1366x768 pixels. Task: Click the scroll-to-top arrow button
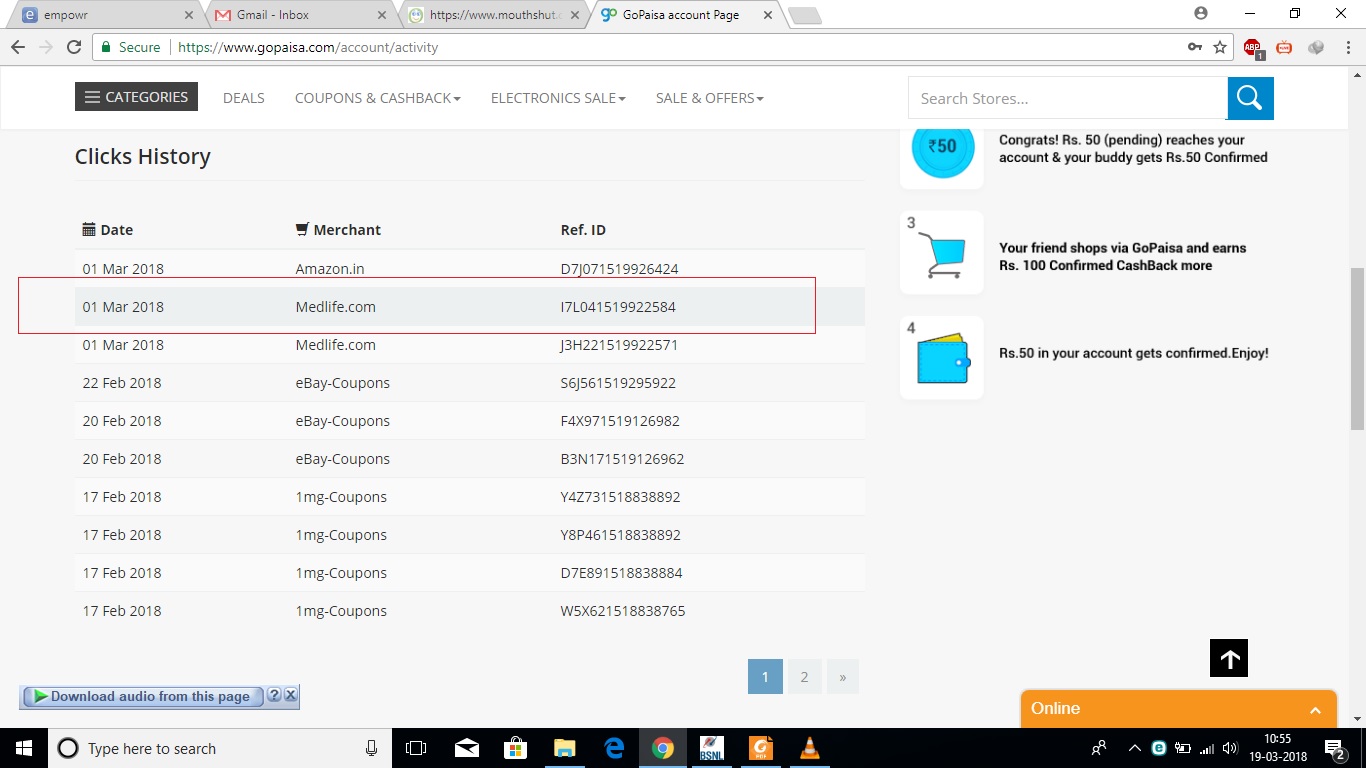(x=1229, y=658)
